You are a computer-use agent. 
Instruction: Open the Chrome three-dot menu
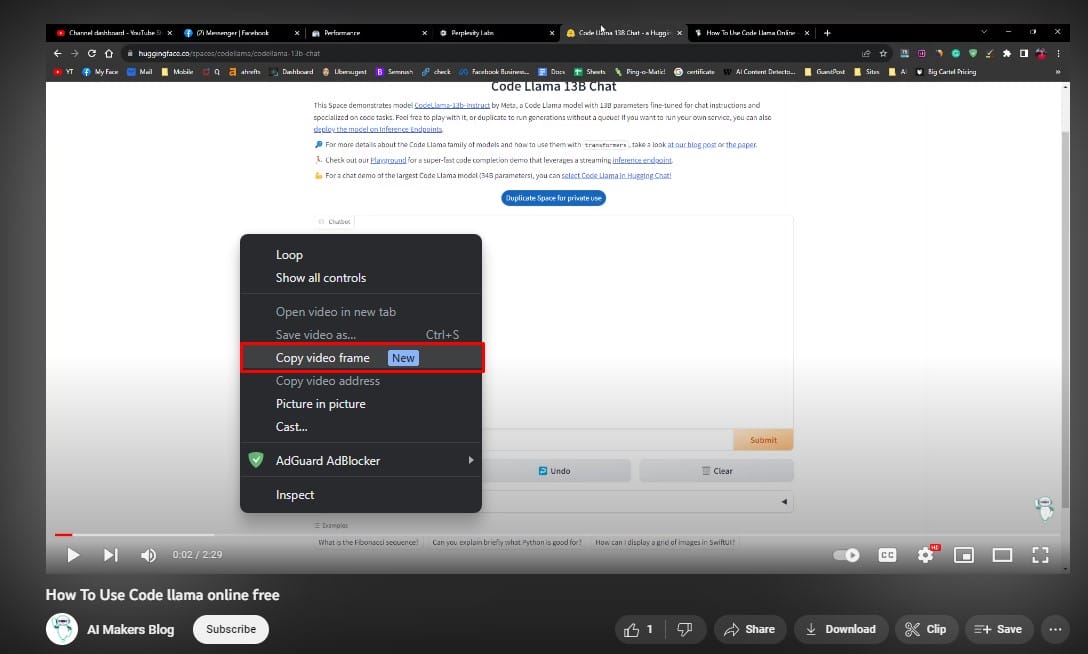tap(1058, 53)
